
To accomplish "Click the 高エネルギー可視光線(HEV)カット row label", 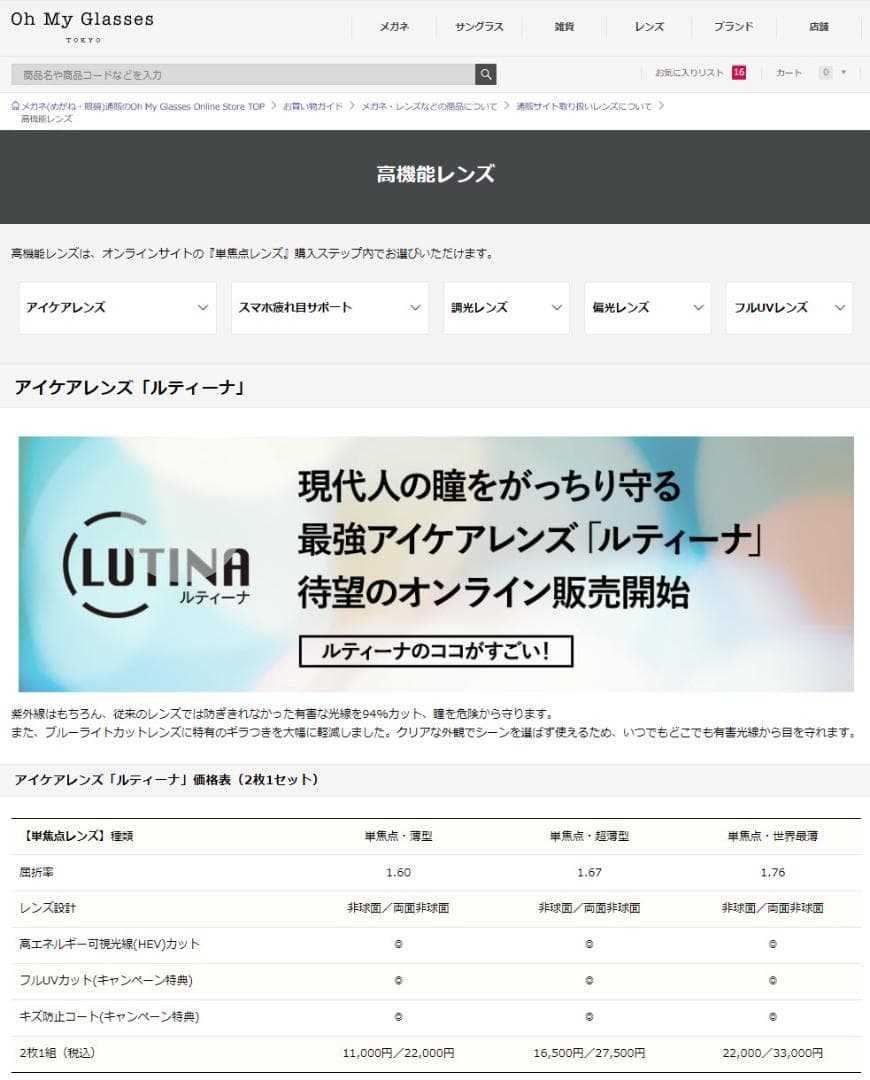I will point(110,944).
